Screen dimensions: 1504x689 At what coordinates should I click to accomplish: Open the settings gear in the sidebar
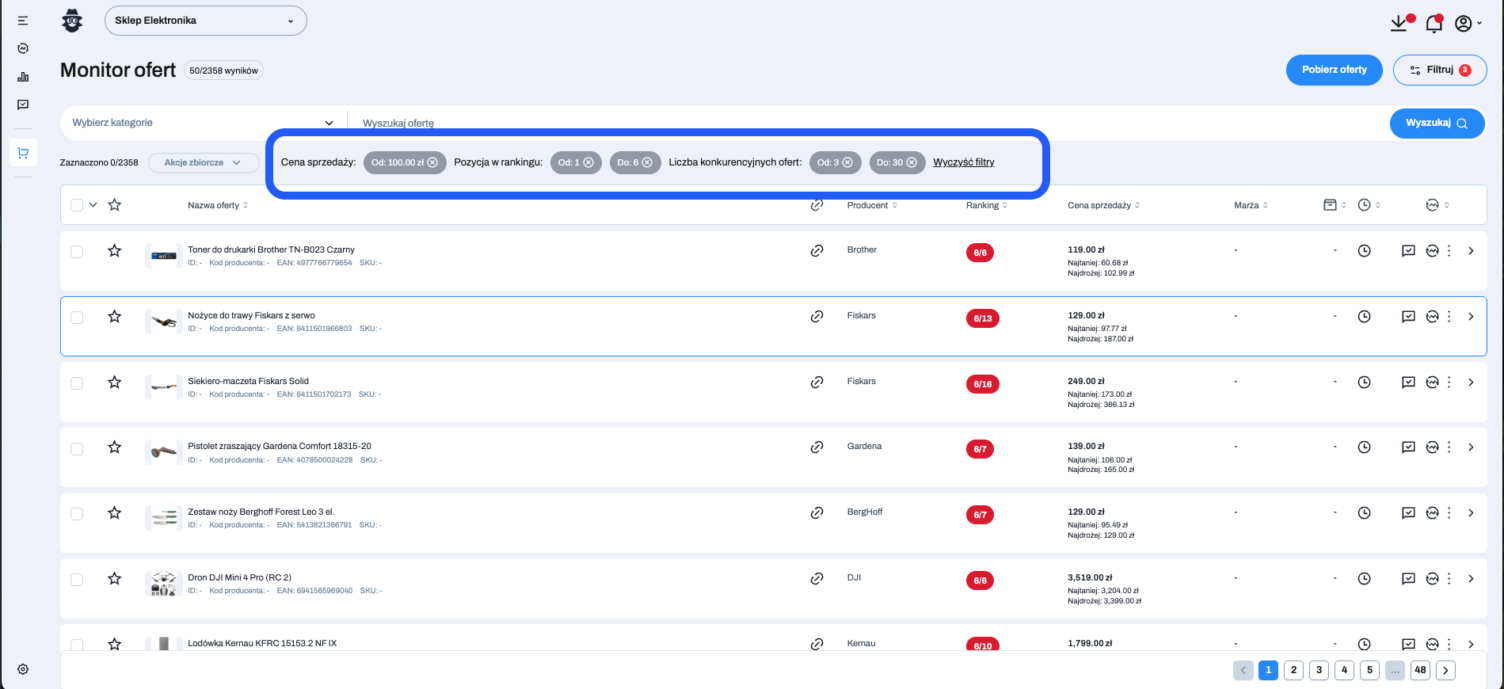tap(23, 669)
